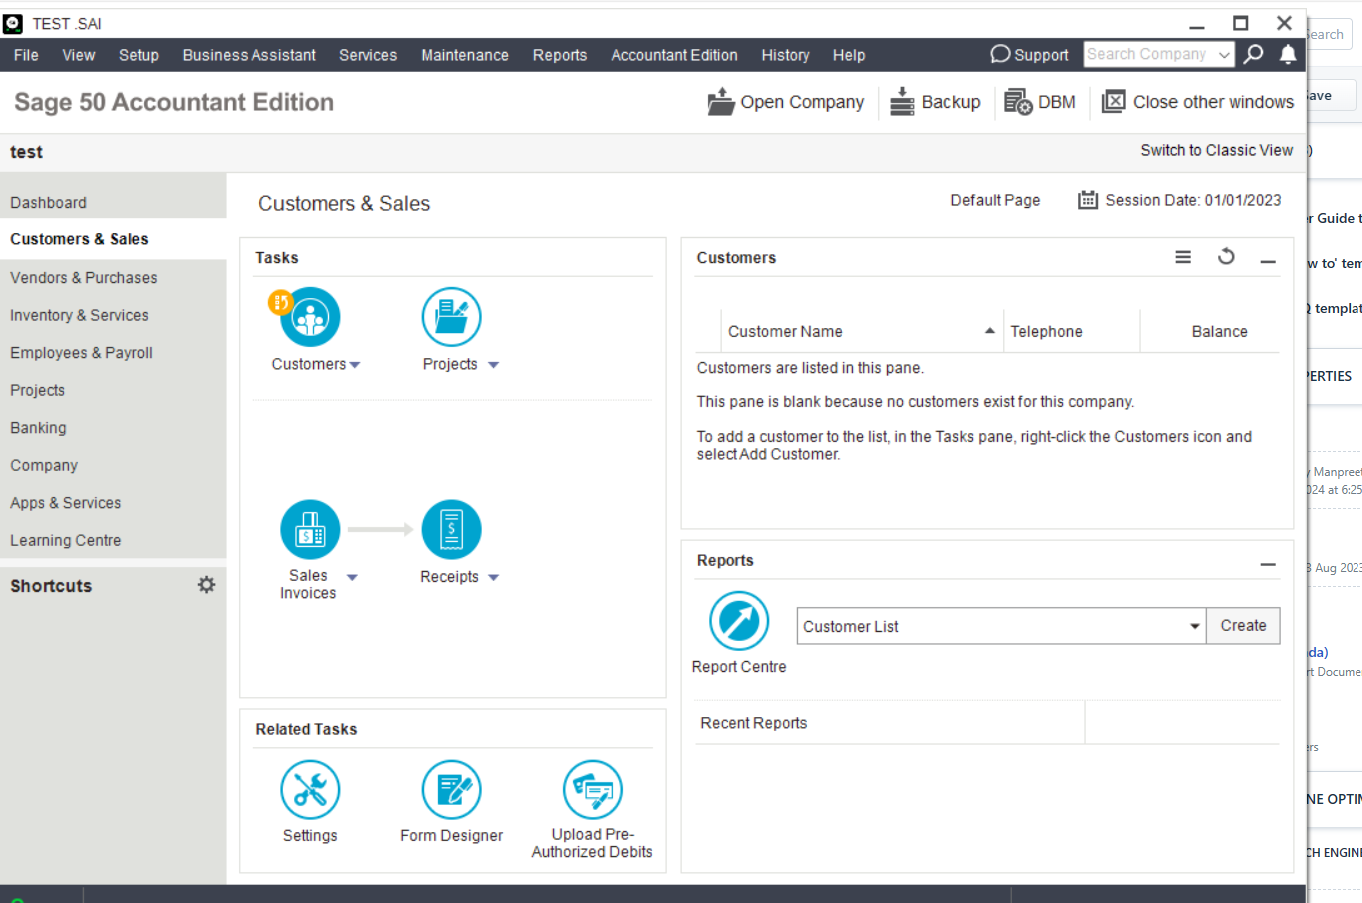Open the Setup menu
The image size is (1362, 903).
[x=139, y=55]
